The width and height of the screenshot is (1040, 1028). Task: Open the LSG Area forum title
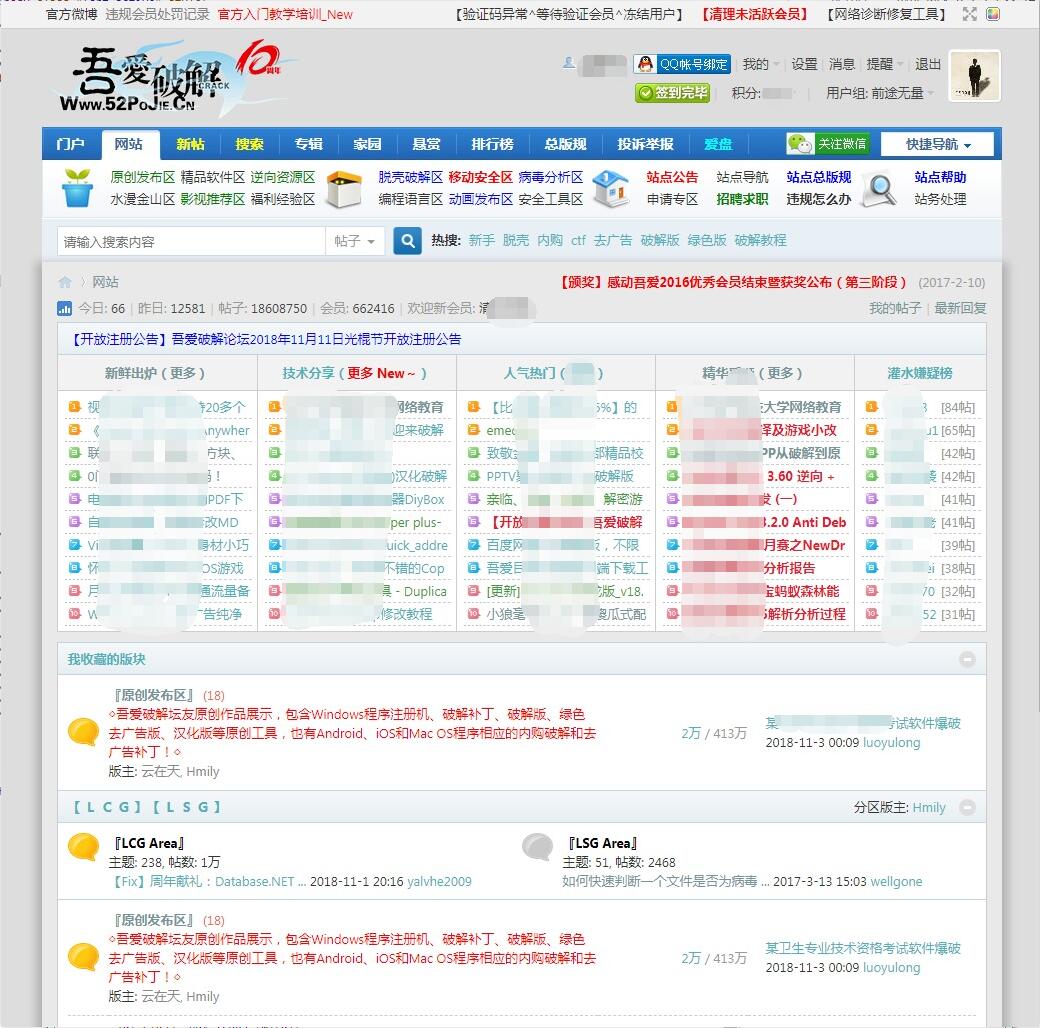pyautogui.click(x=603, y=844)
